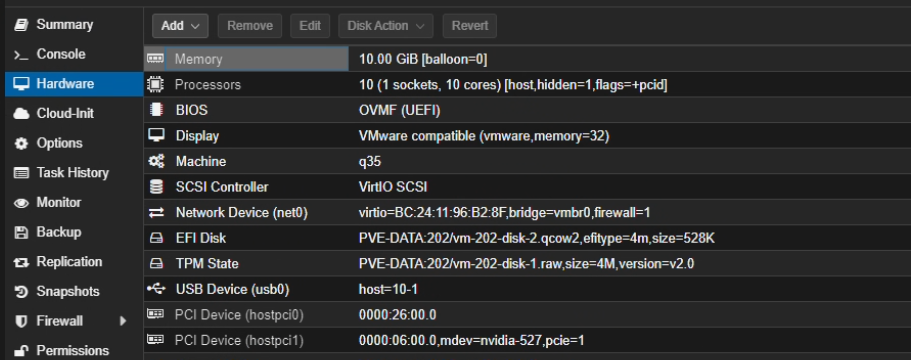Screen dimensions: 911x360
Task: Click the Cloud-Init cloud icon
Action: [x=21, y=114]
